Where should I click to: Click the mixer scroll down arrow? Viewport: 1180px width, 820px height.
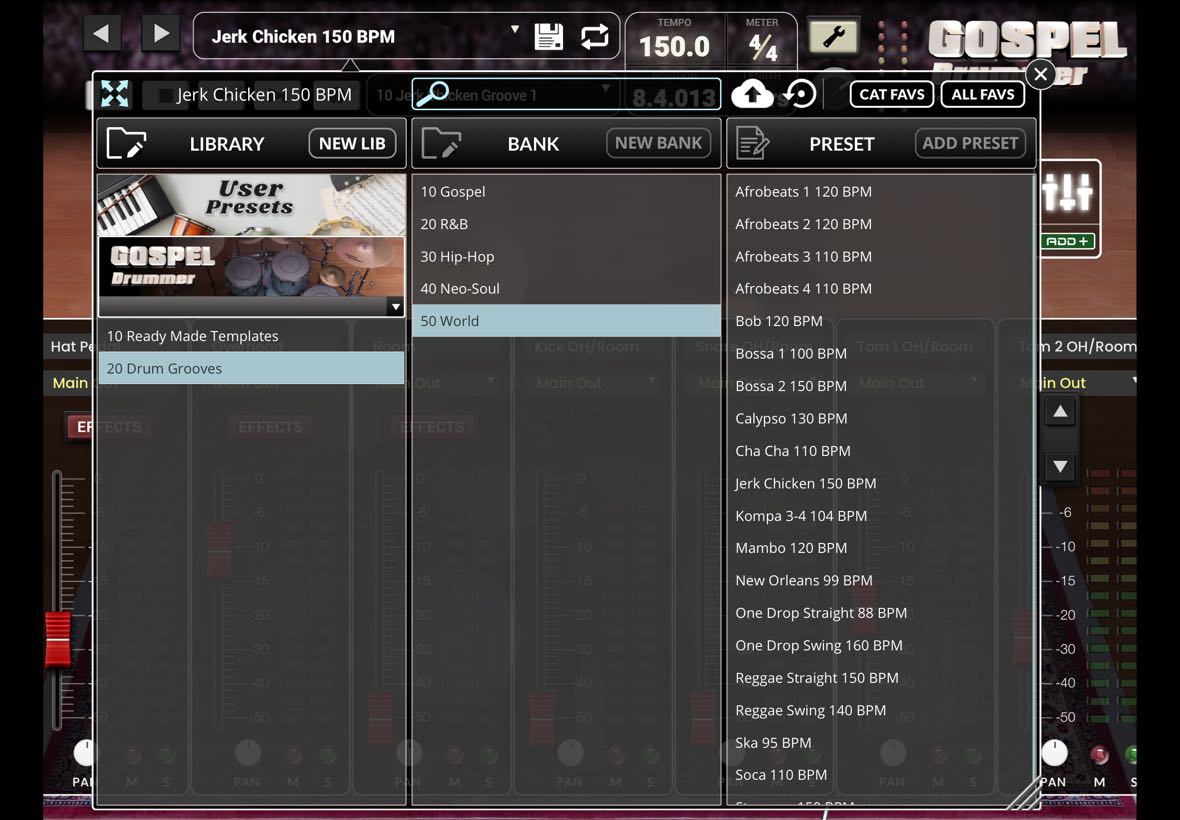1060,466
